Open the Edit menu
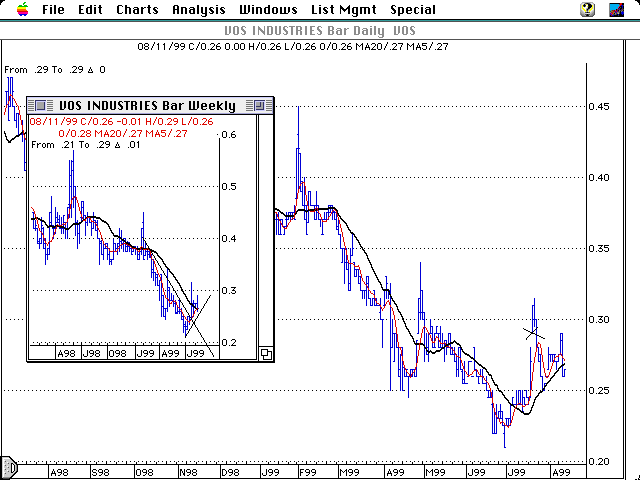This screenshot has width=640, height=480. (90, 10)
